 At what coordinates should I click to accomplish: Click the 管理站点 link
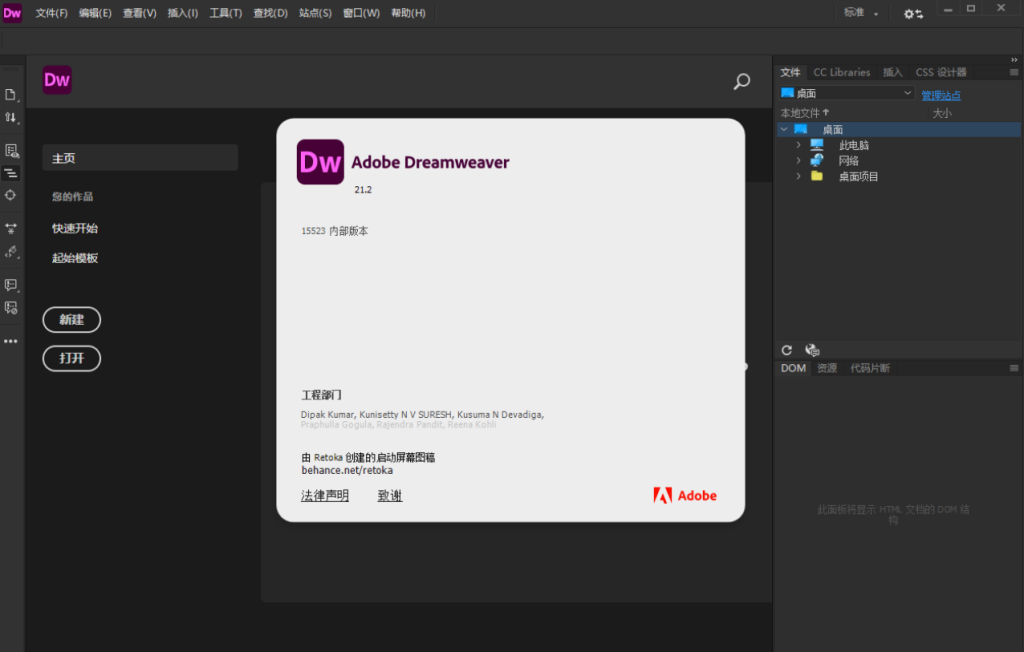coord(940,95)
